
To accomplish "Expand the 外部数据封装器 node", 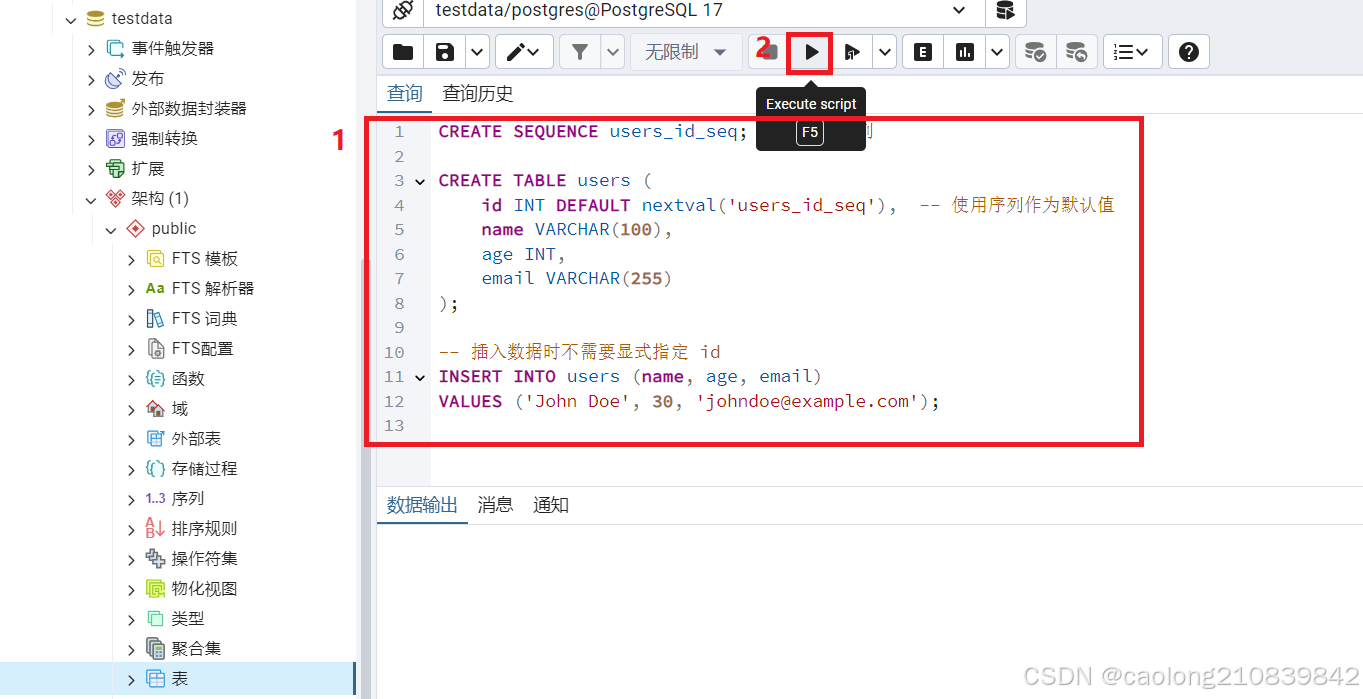I will [x=91, y=109].
